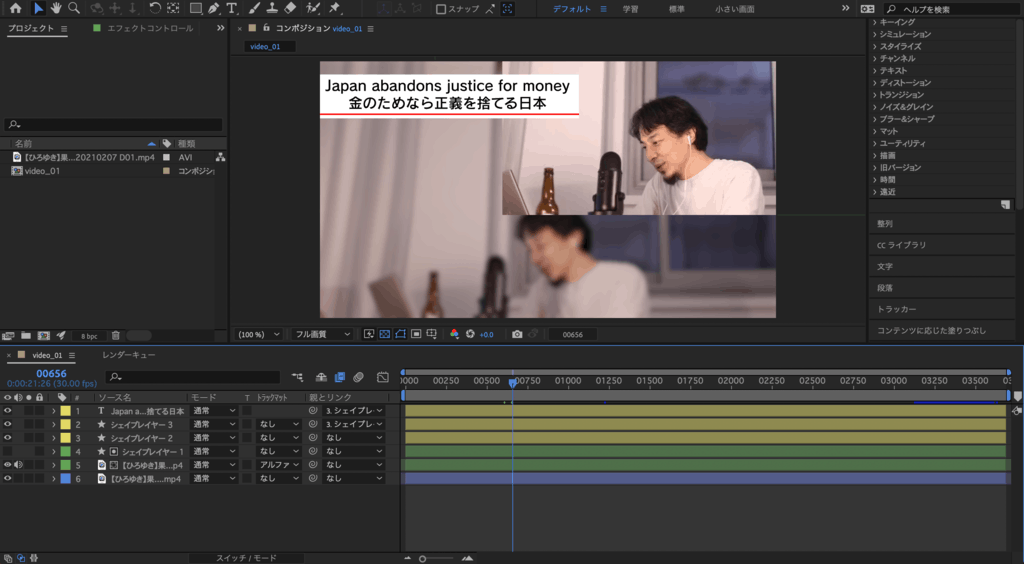Toggle the shy layers switch in the timeline

point(321,377)
